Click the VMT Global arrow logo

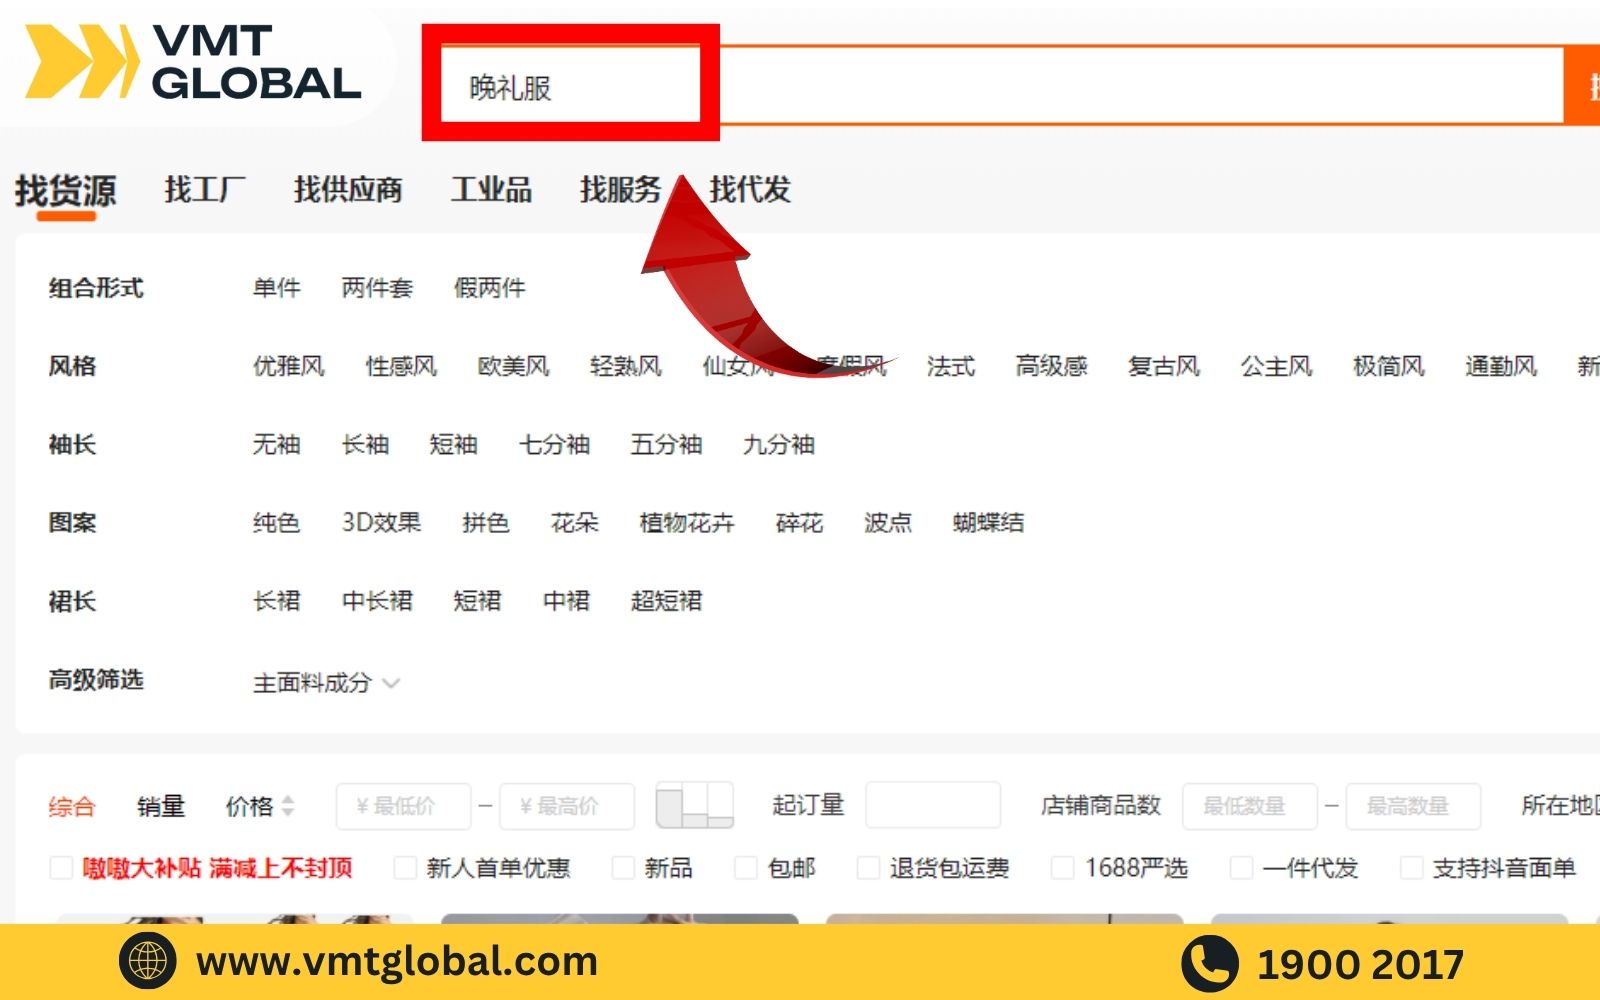pyautogui.click(x=80, y=62)
